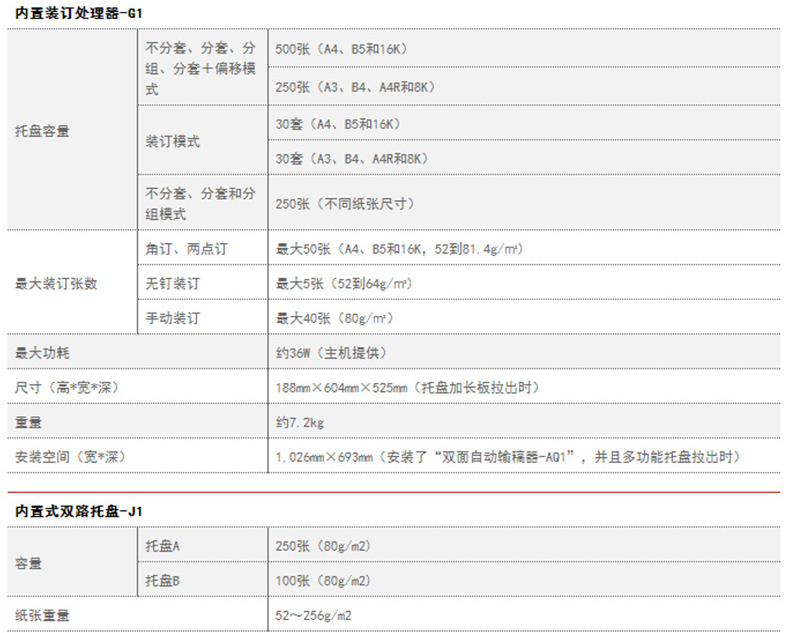Select the 托盘A cell
790x633 pixels.
(162, 546)
